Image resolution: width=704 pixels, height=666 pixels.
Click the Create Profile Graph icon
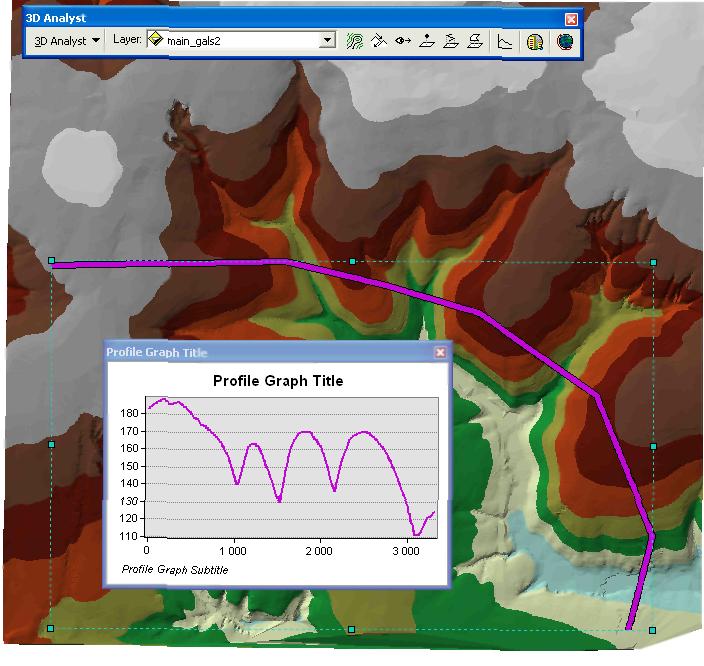[506, 41]
